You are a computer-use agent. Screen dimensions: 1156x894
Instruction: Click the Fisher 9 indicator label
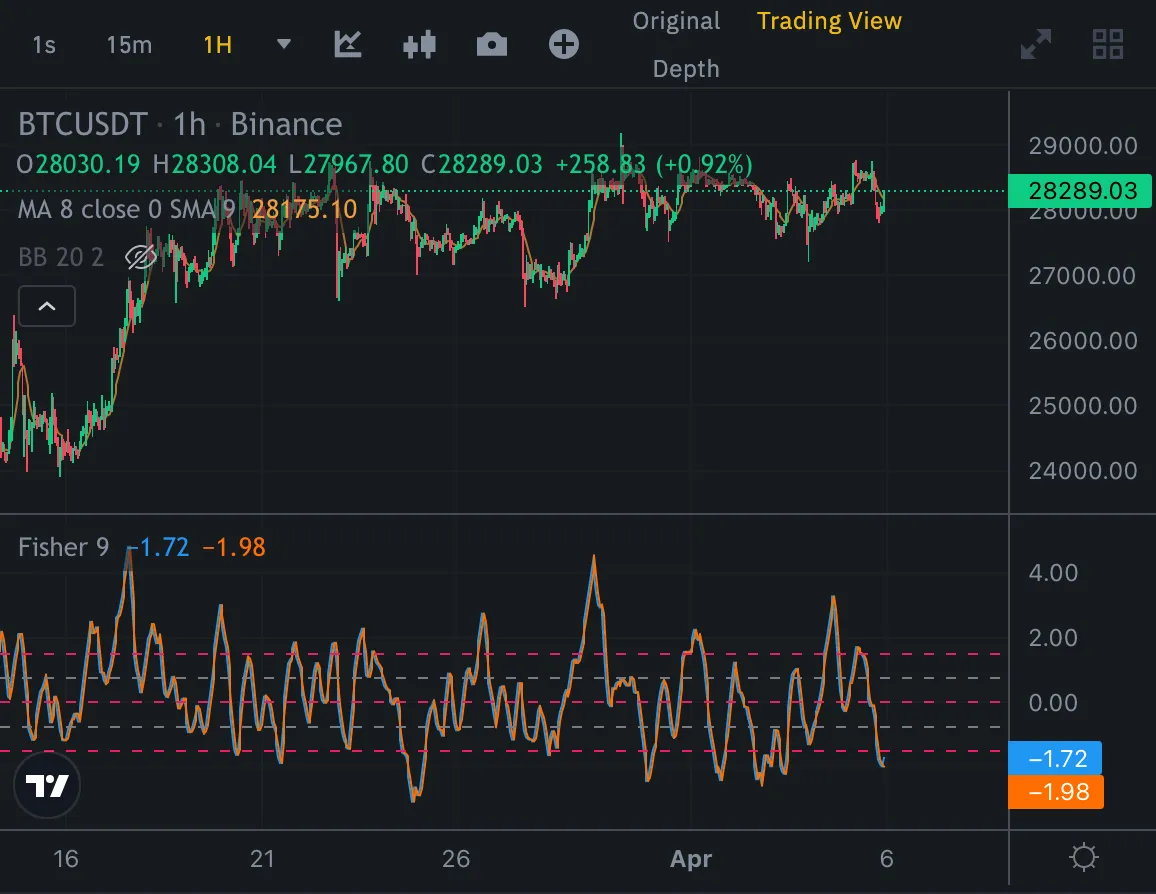pos(63,547)
